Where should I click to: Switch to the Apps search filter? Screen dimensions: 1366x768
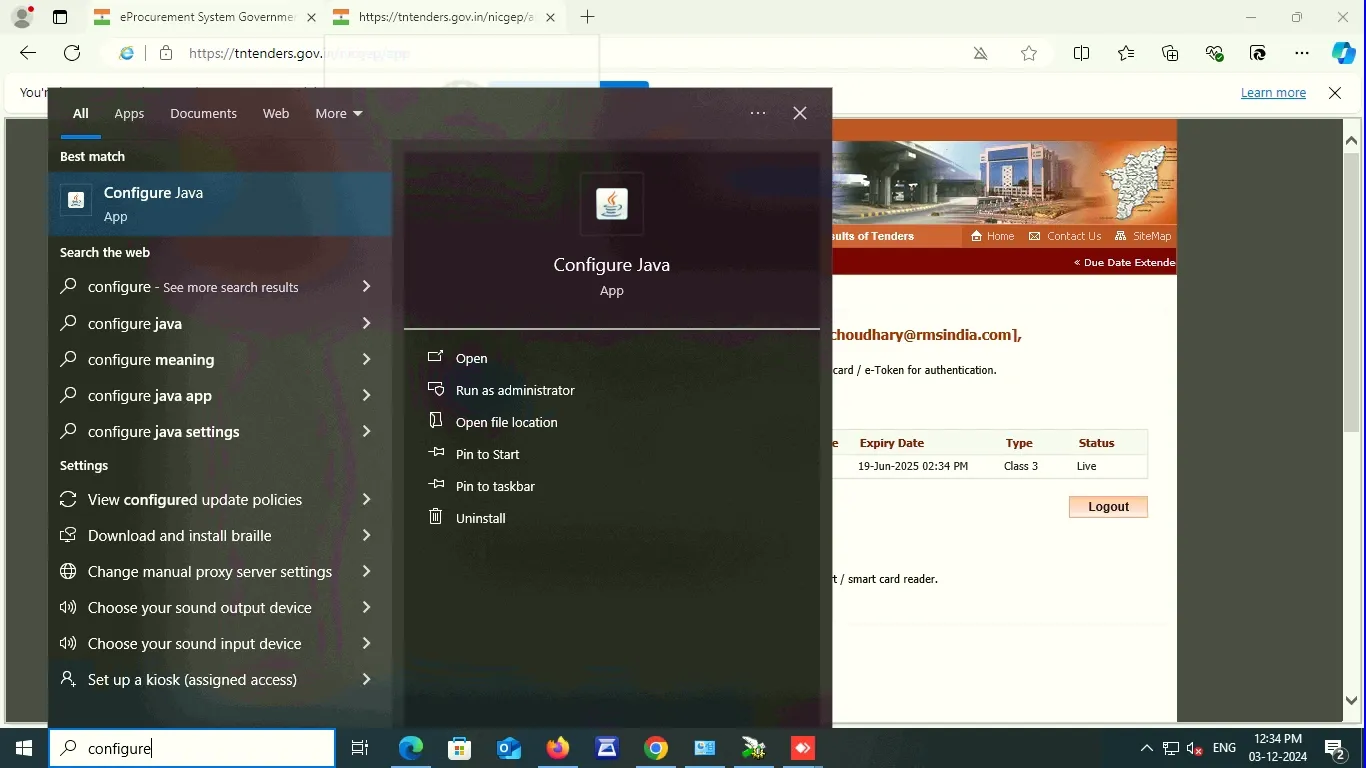129,113
